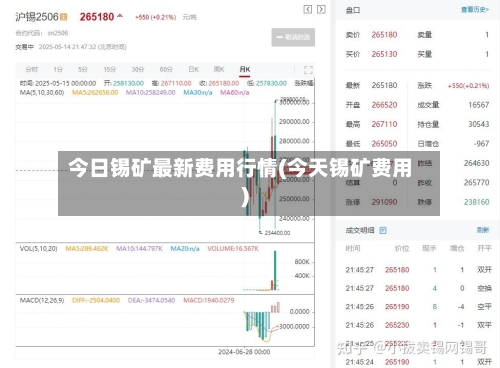Click the 日增仓 -967 value
Screen dimensions: 500x368
click(481, 144)
